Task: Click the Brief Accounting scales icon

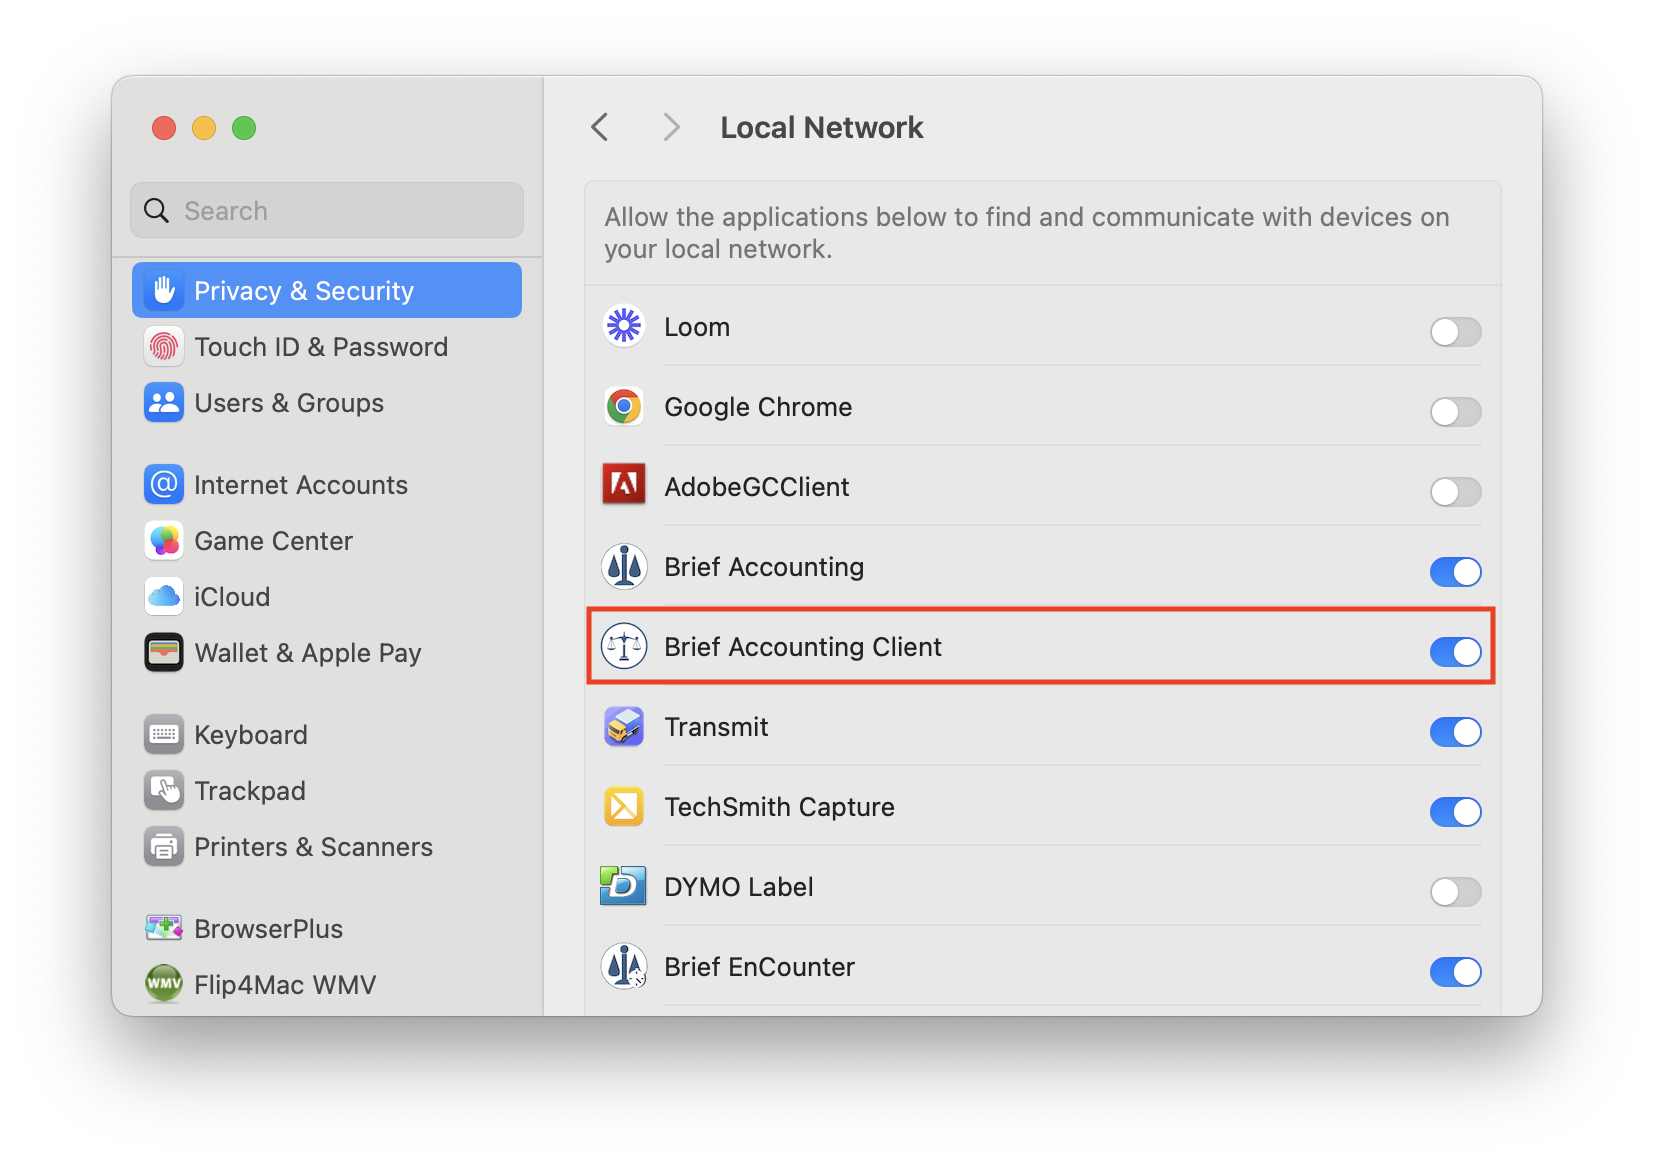Action: [x=624, y=566]
